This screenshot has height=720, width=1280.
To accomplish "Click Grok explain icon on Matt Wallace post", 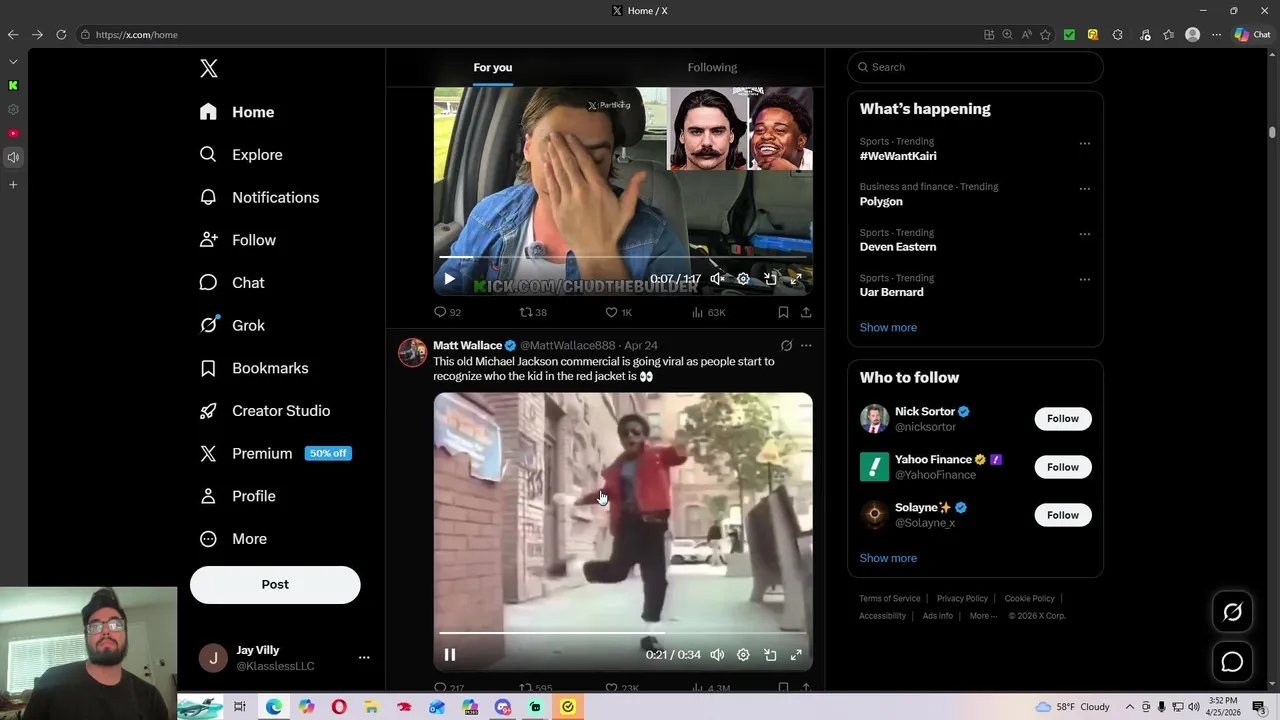I will [786, 346].
